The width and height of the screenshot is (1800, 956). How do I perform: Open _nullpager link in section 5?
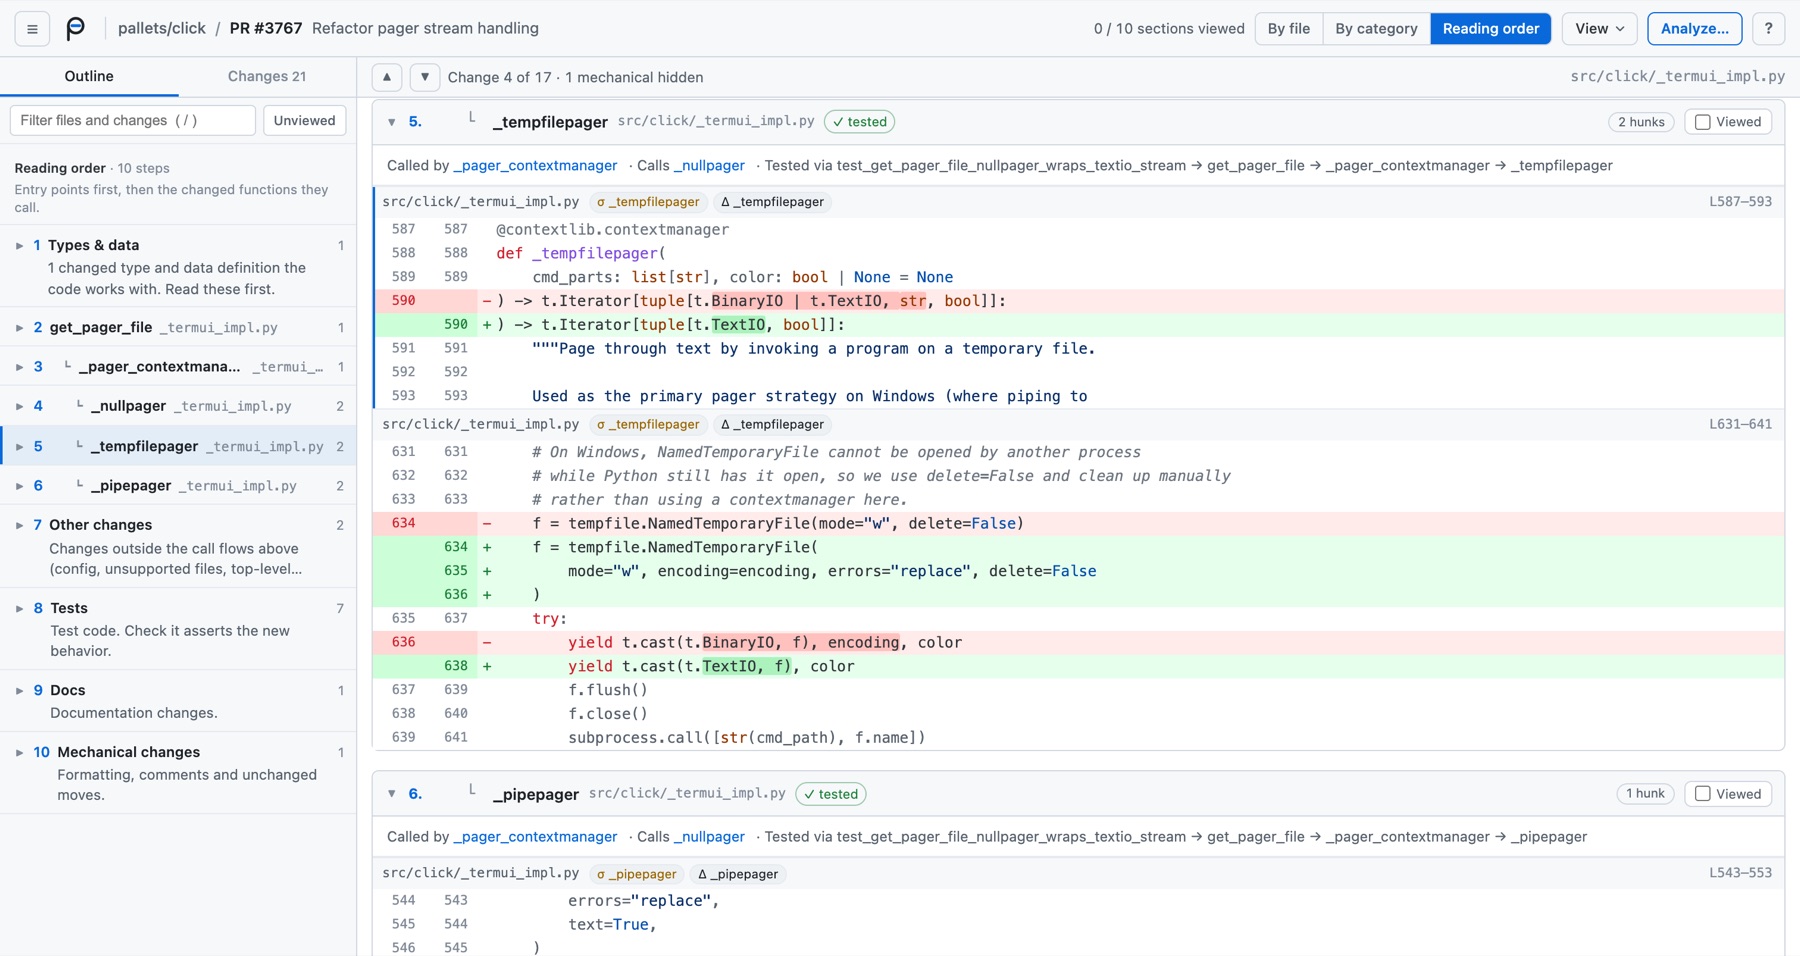pyautogui.click(x=709, y=166)
